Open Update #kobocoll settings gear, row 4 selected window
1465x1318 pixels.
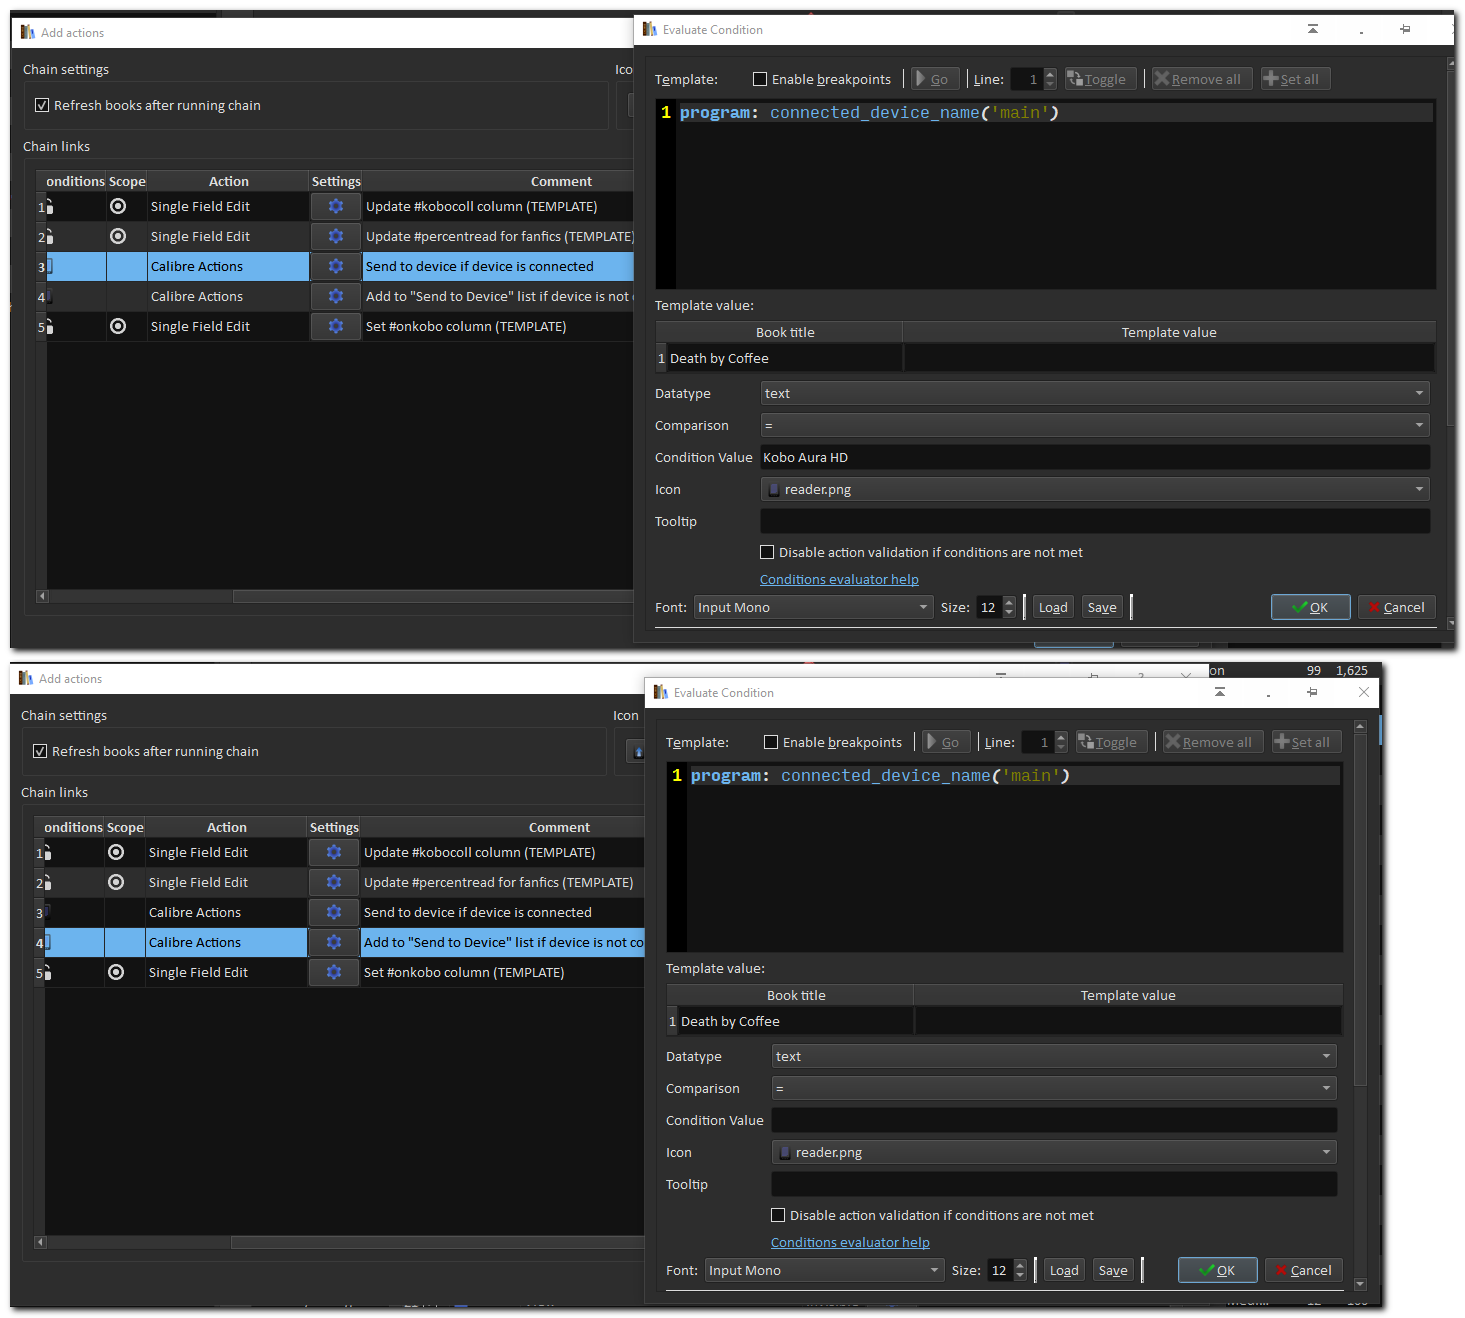[333, 852]
